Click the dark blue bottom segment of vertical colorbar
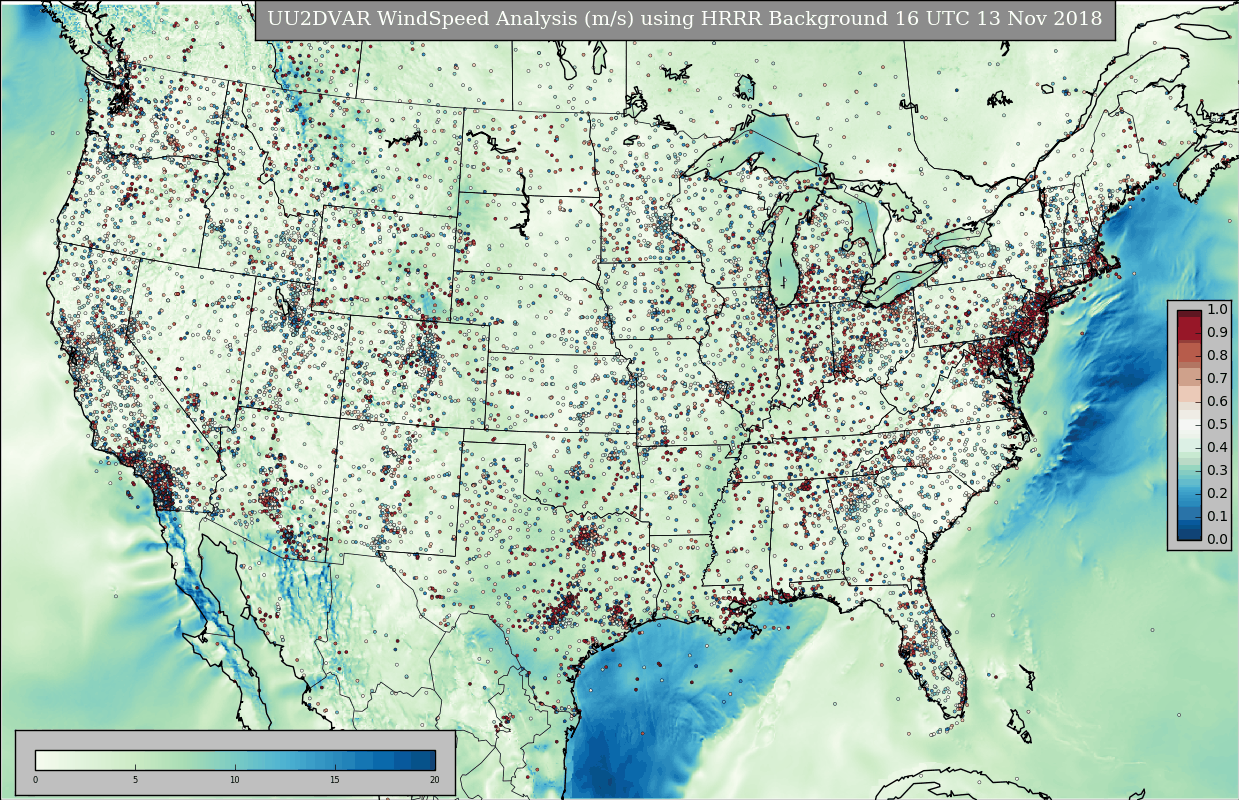This screenshot has width=1239, height=800. (x=1189, y=534)
